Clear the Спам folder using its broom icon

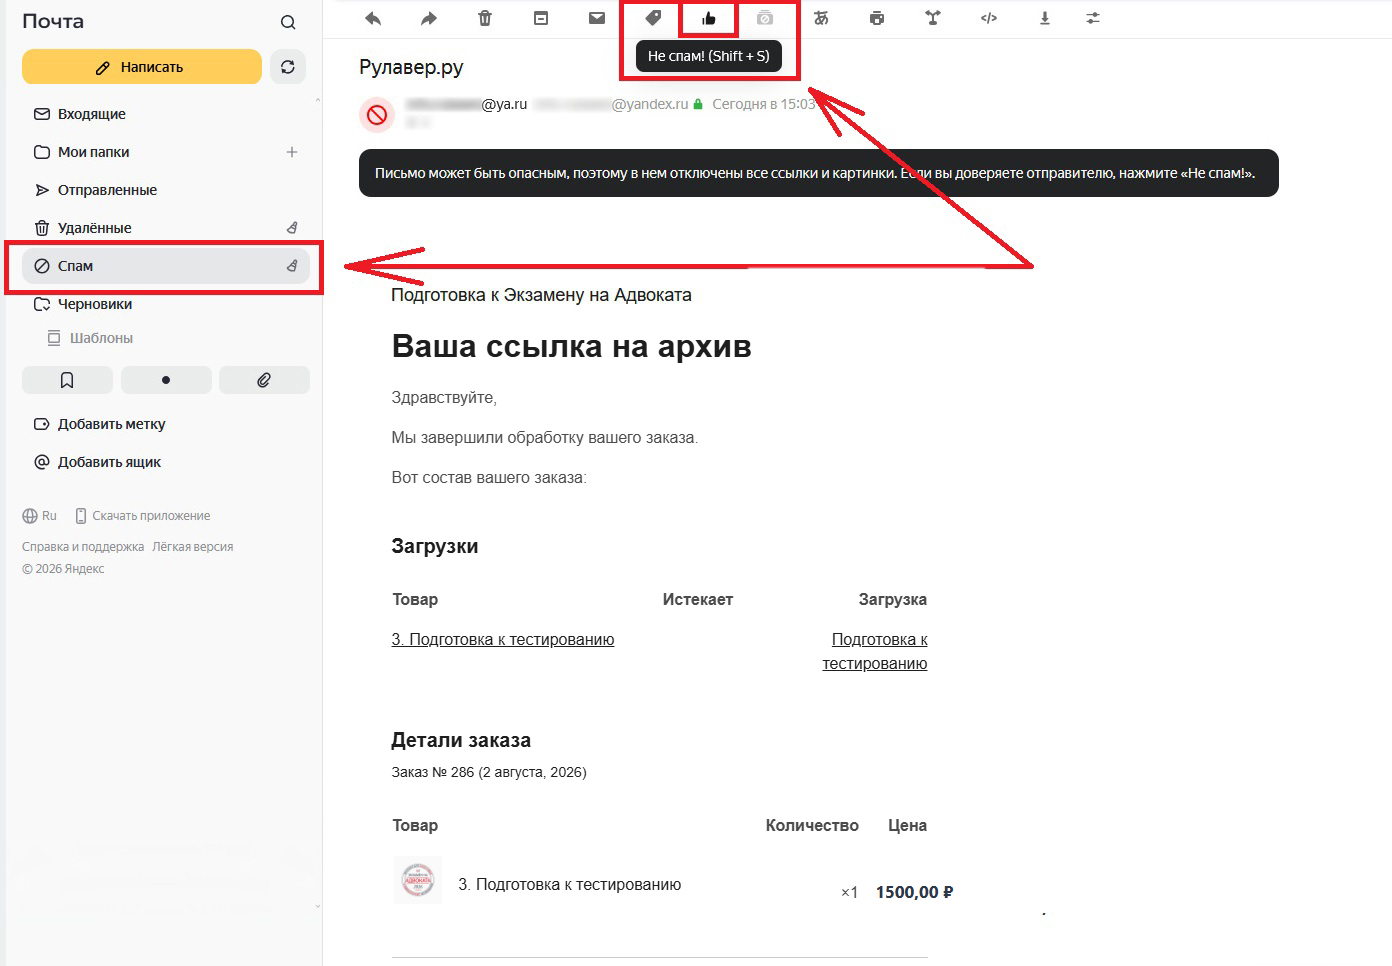click(292, 266)
